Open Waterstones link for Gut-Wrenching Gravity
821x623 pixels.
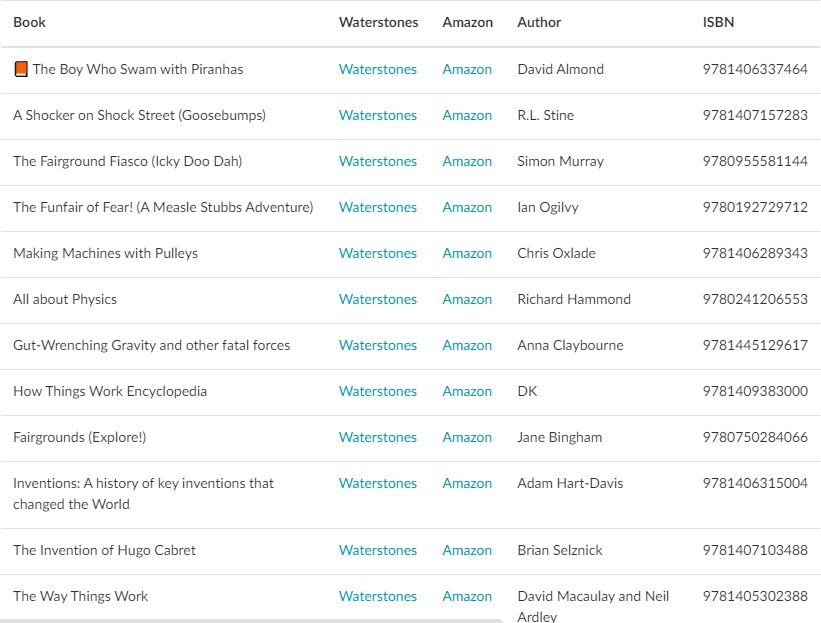click(378, 346)
